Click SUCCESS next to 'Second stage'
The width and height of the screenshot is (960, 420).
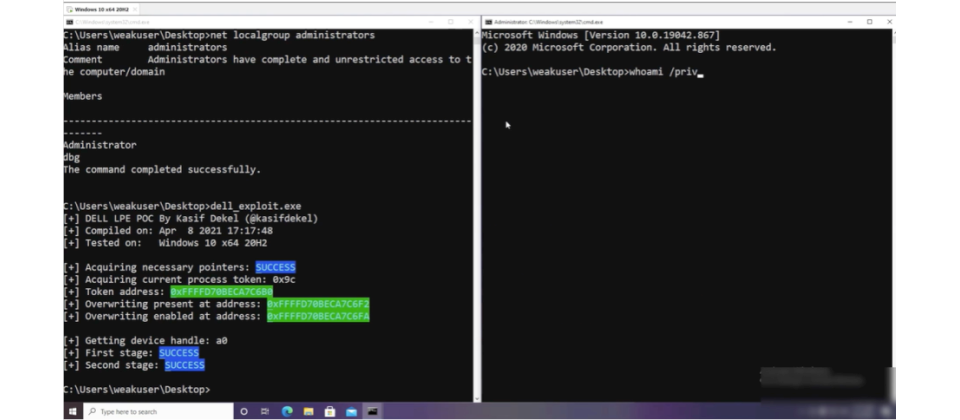click(184, 366)
